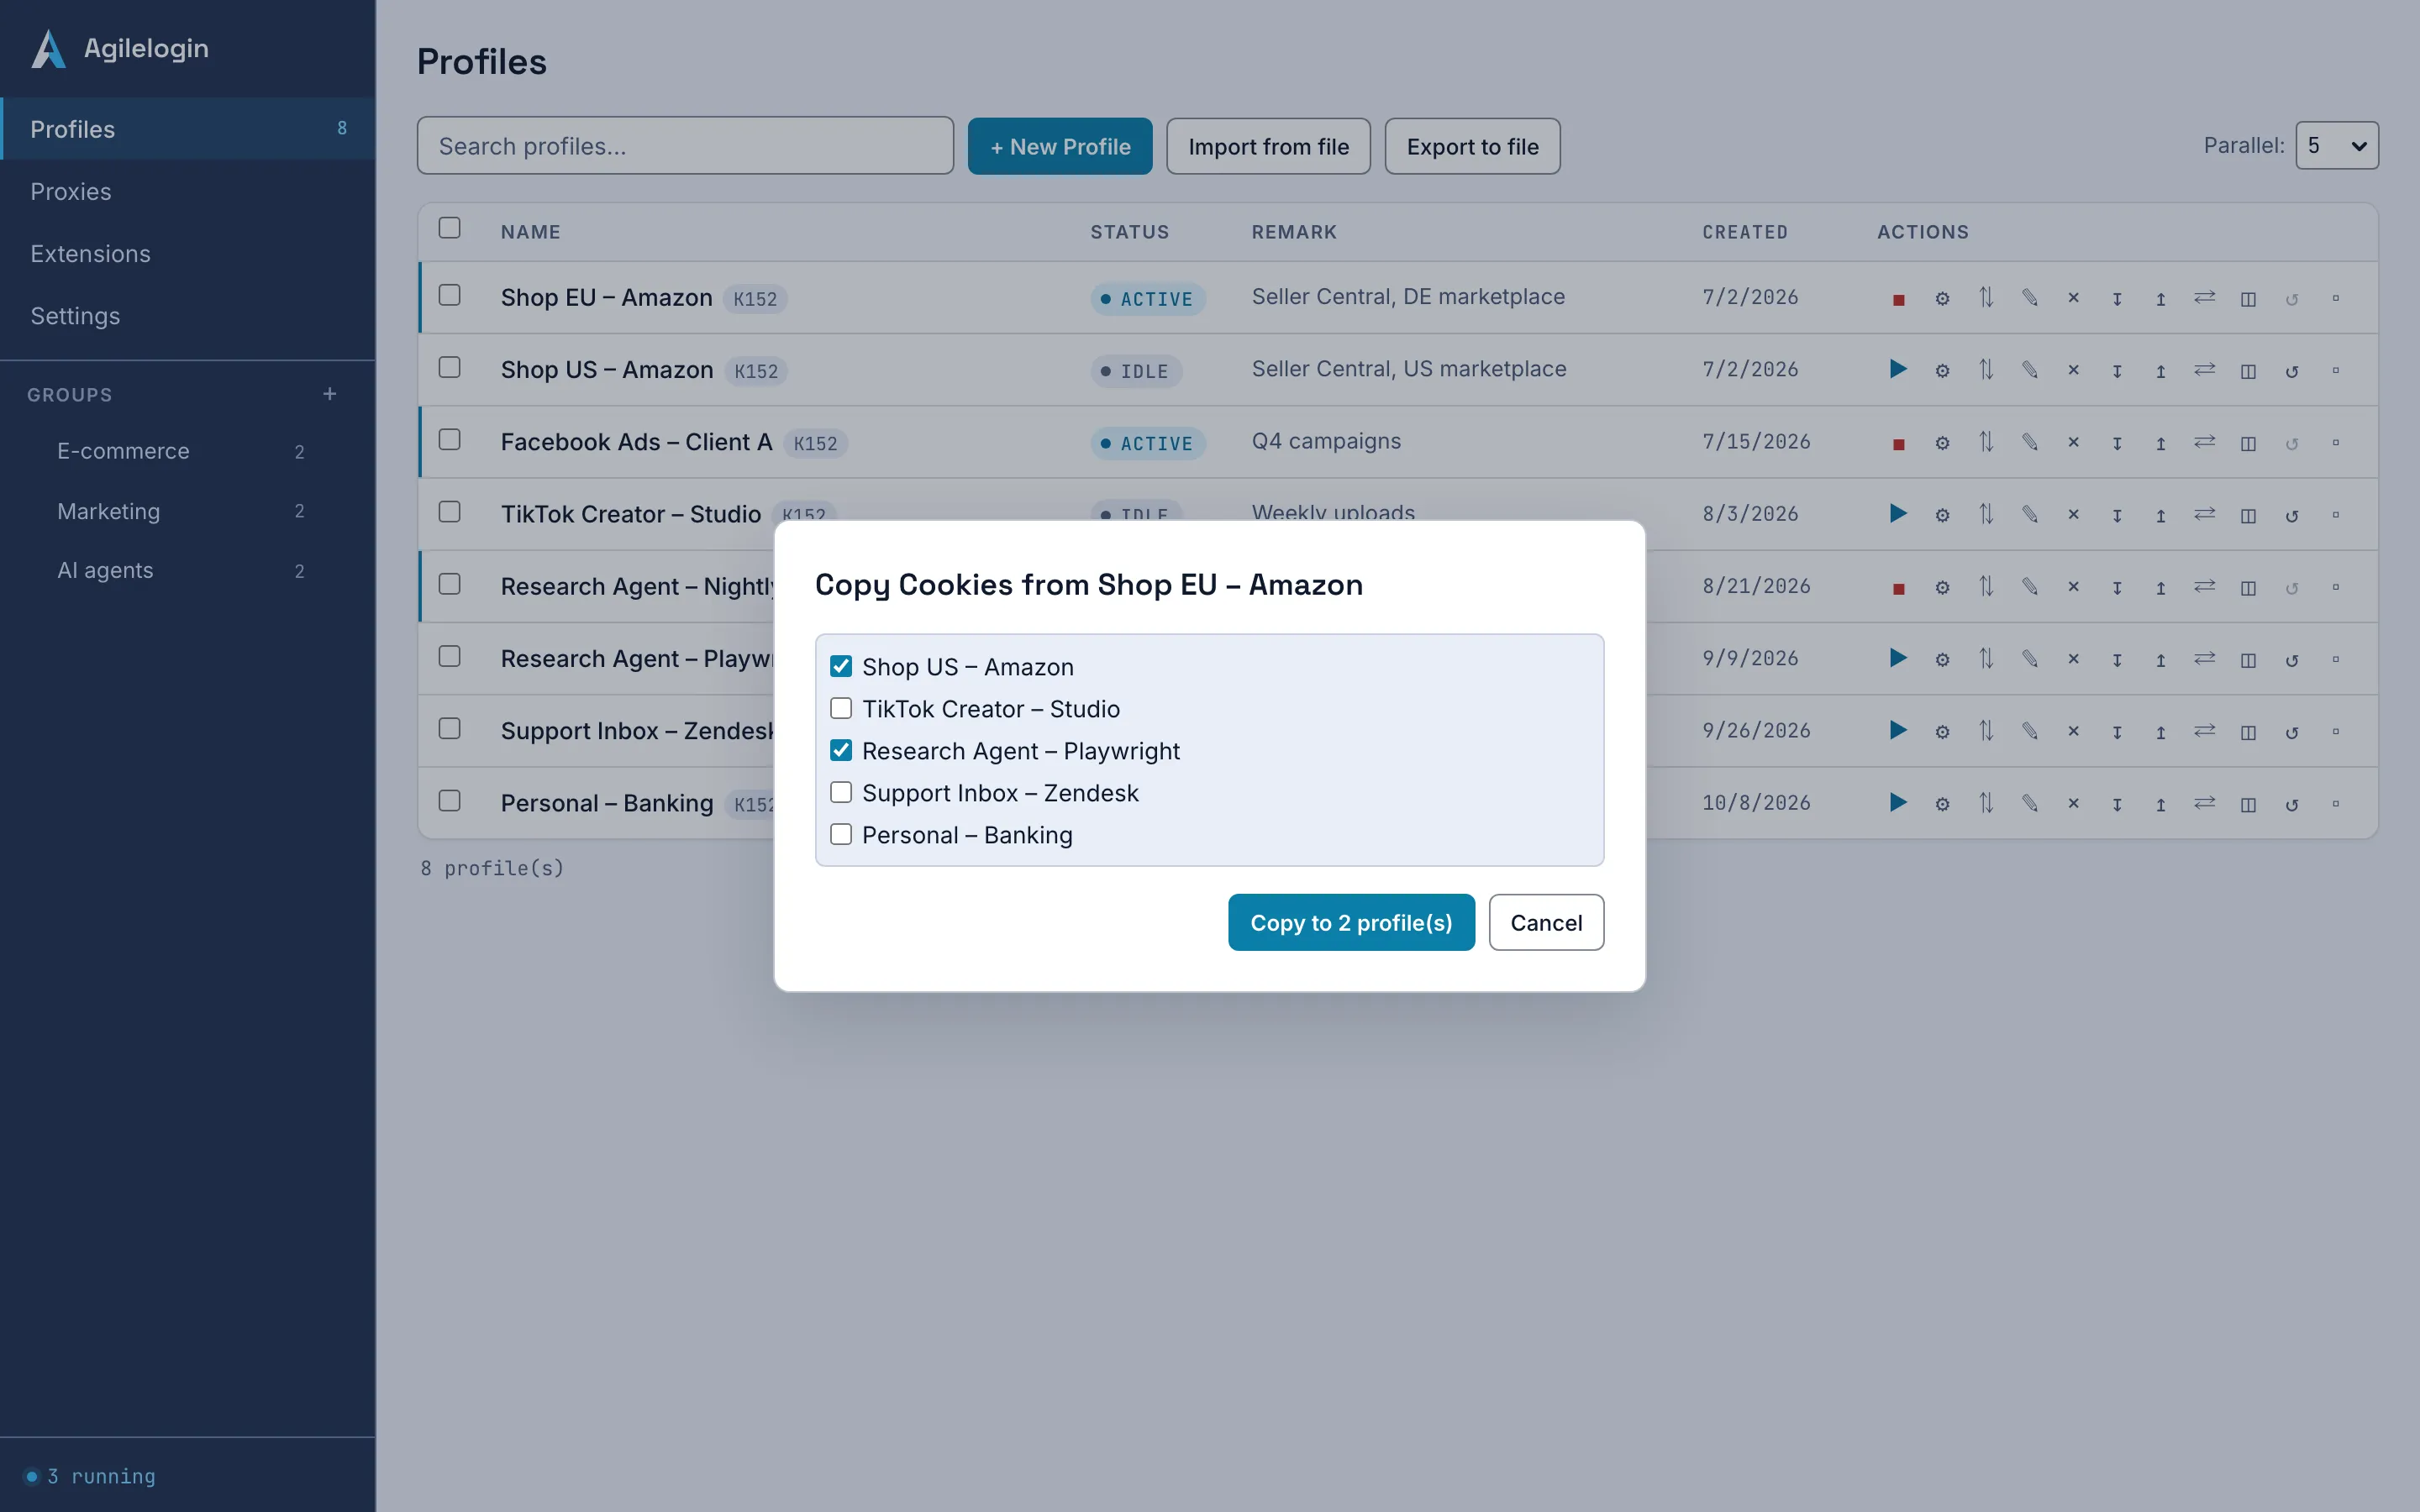This screenshot has height=1512, width=2420.
Task: Check Support Inbox – Zendesk in the dialog
Action: [x=841, y=792]
